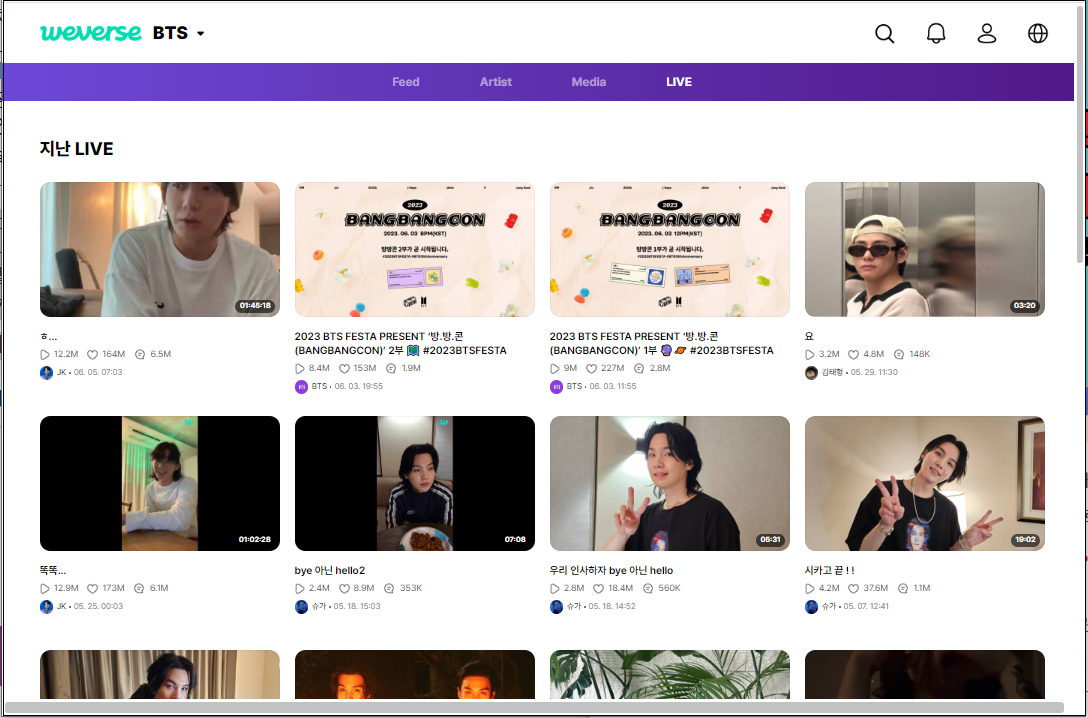Click JK's profile avatar under the first video
The height and width of the screenshot is (718, 1088).
tap(46, 372)
